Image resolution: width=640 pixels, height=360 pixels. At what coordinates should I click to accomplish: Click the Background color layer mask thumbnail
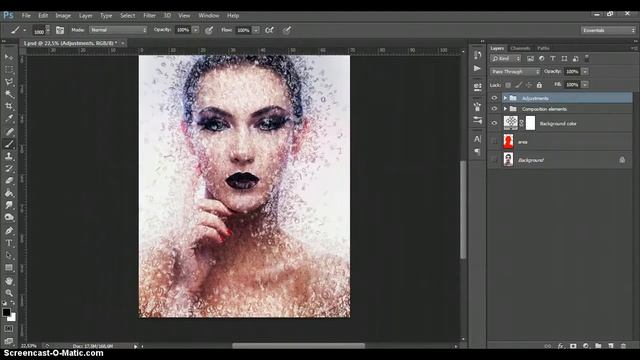pyautogui.click(x=530, y=123)
